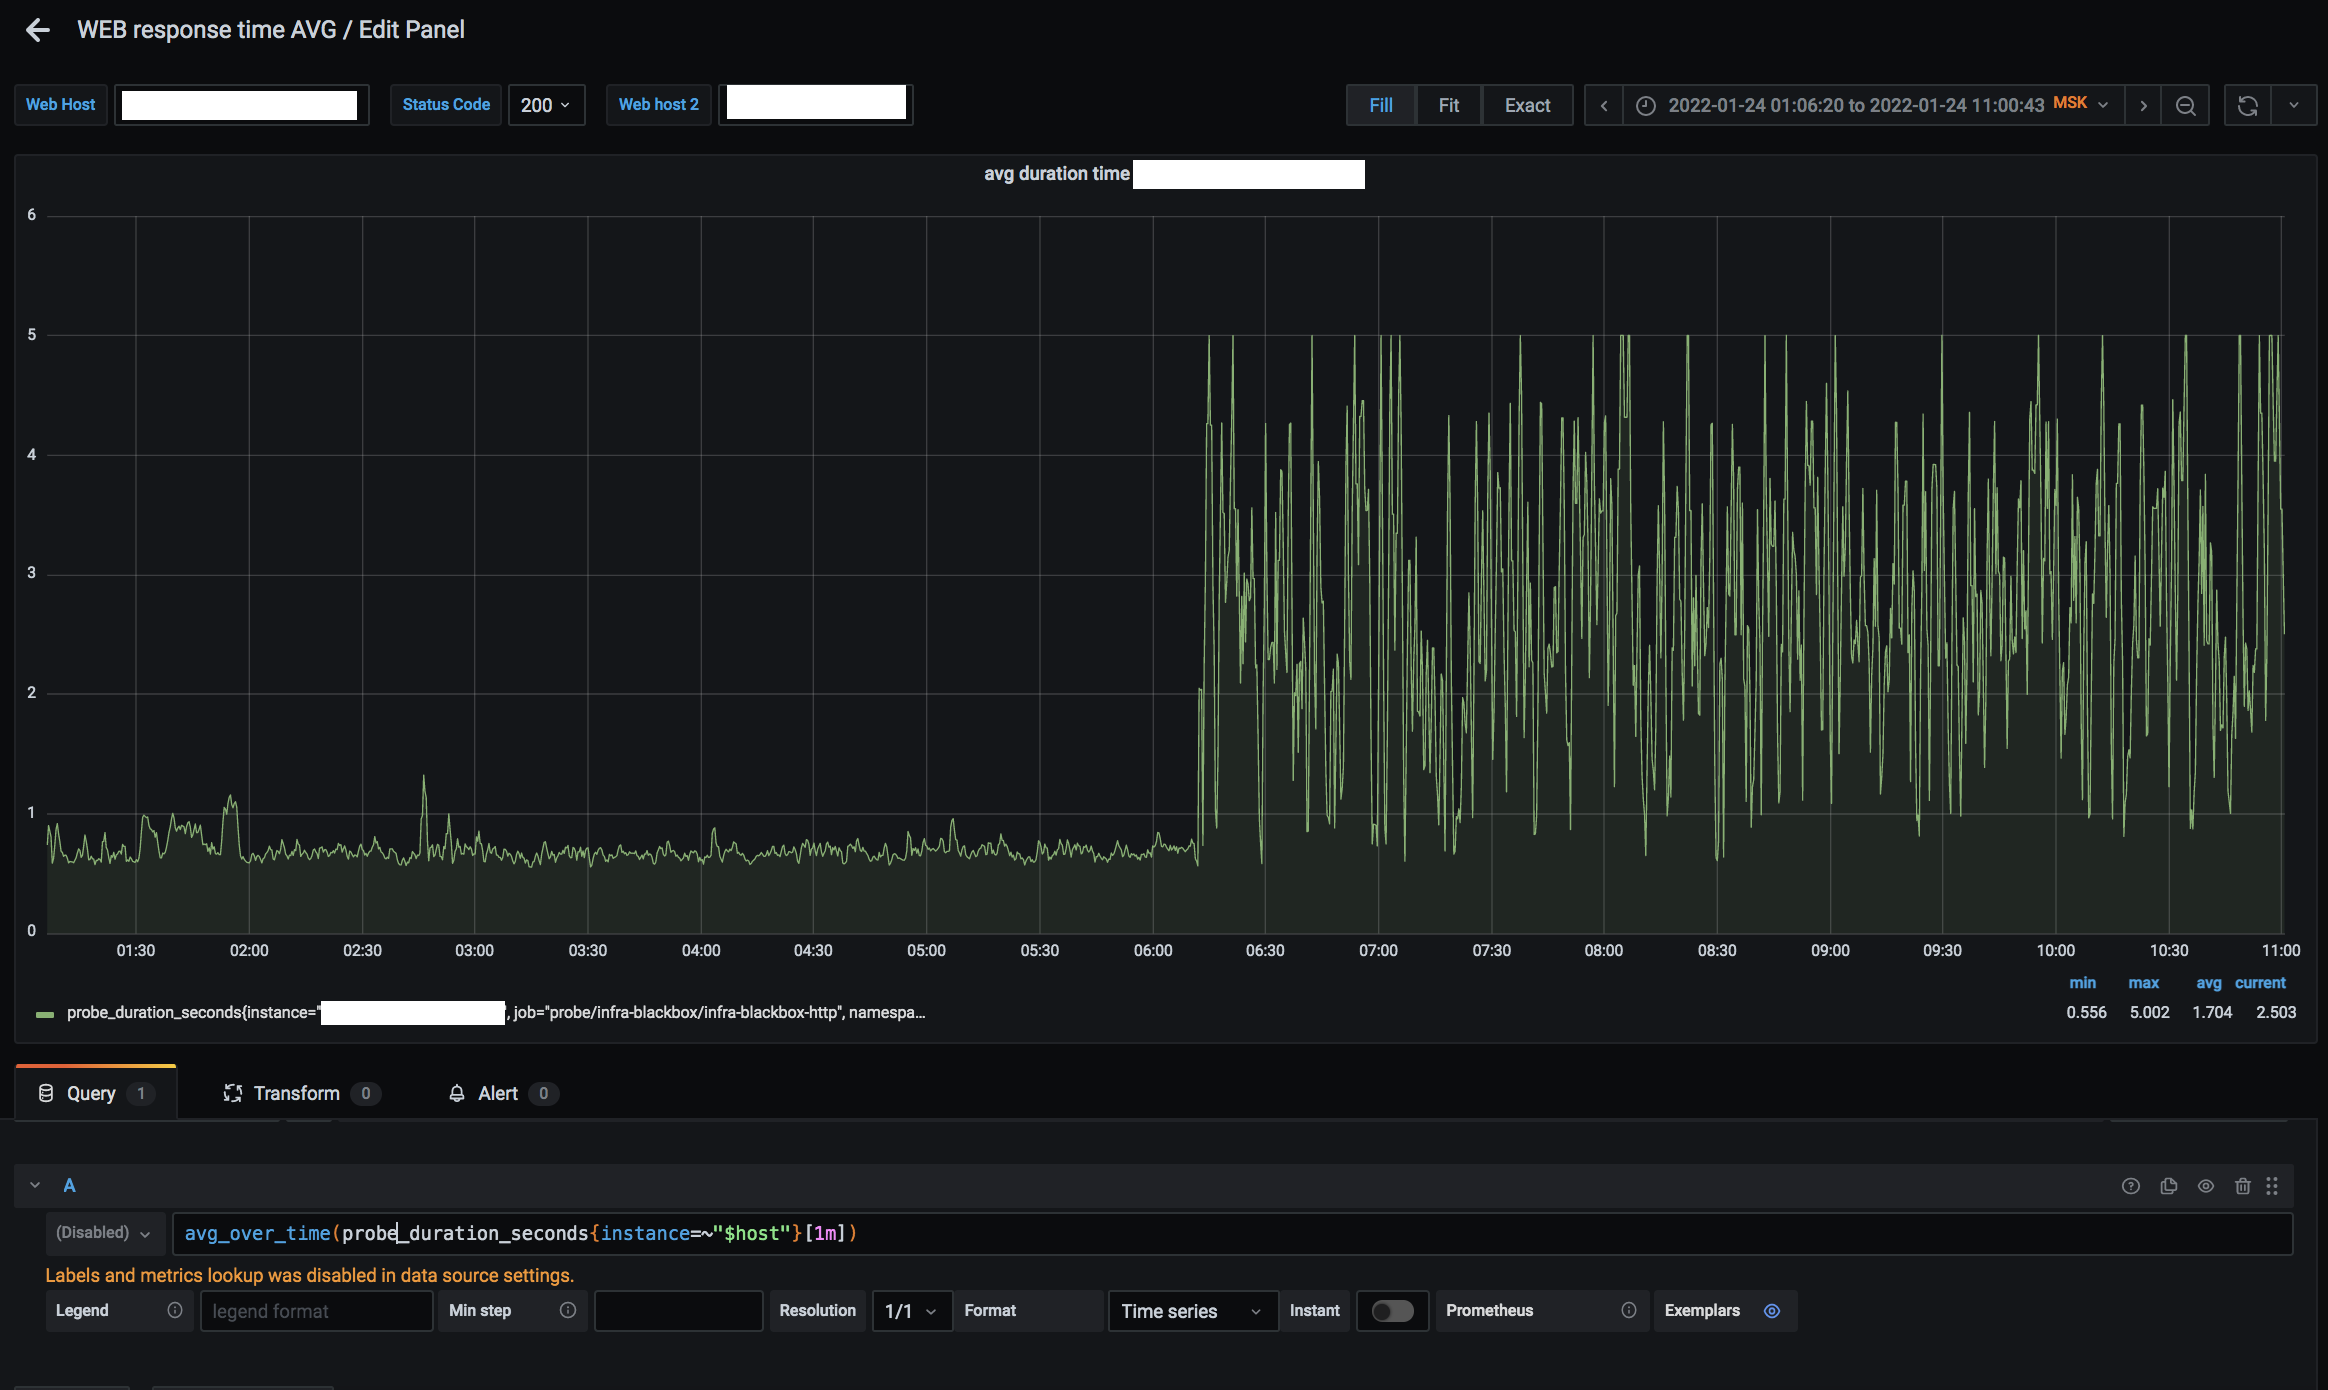Screen dimensions: 2328x1390
Task: Show Prometheus info icon
Action: (1629, 1310)
